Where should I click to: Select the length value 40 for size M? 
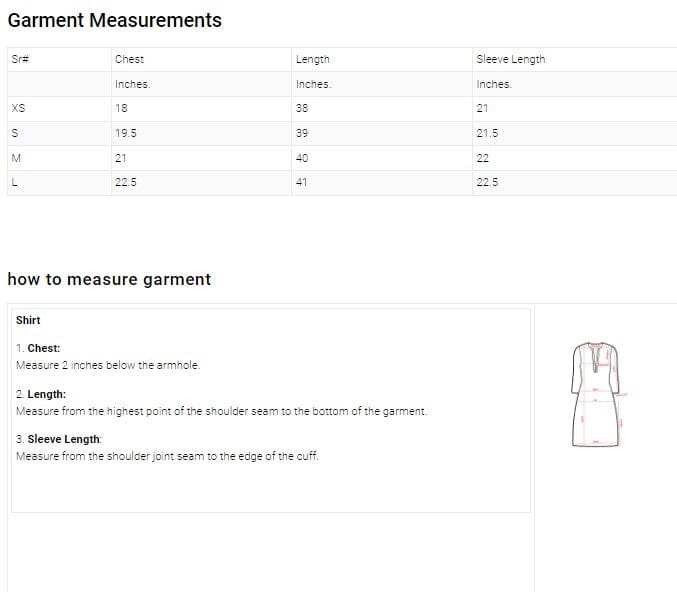302,158
